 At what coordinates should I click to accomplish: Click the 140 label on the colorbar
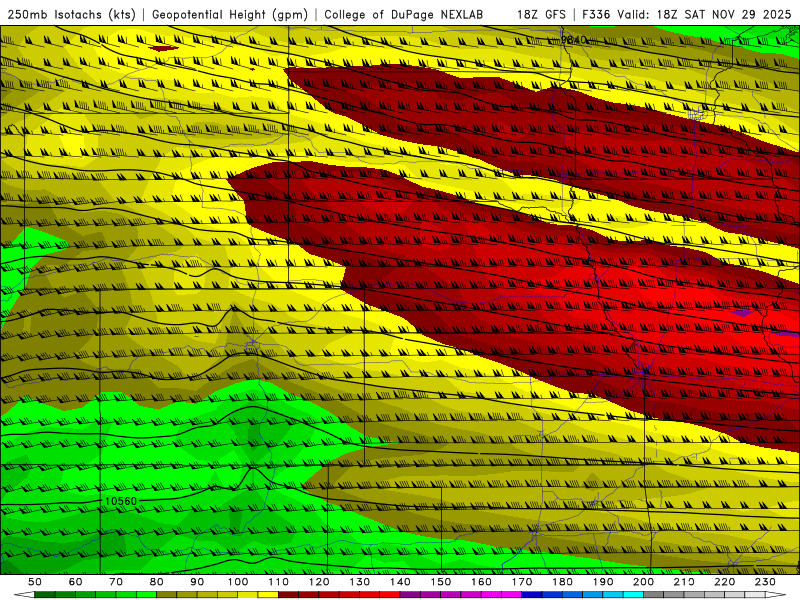401,582
